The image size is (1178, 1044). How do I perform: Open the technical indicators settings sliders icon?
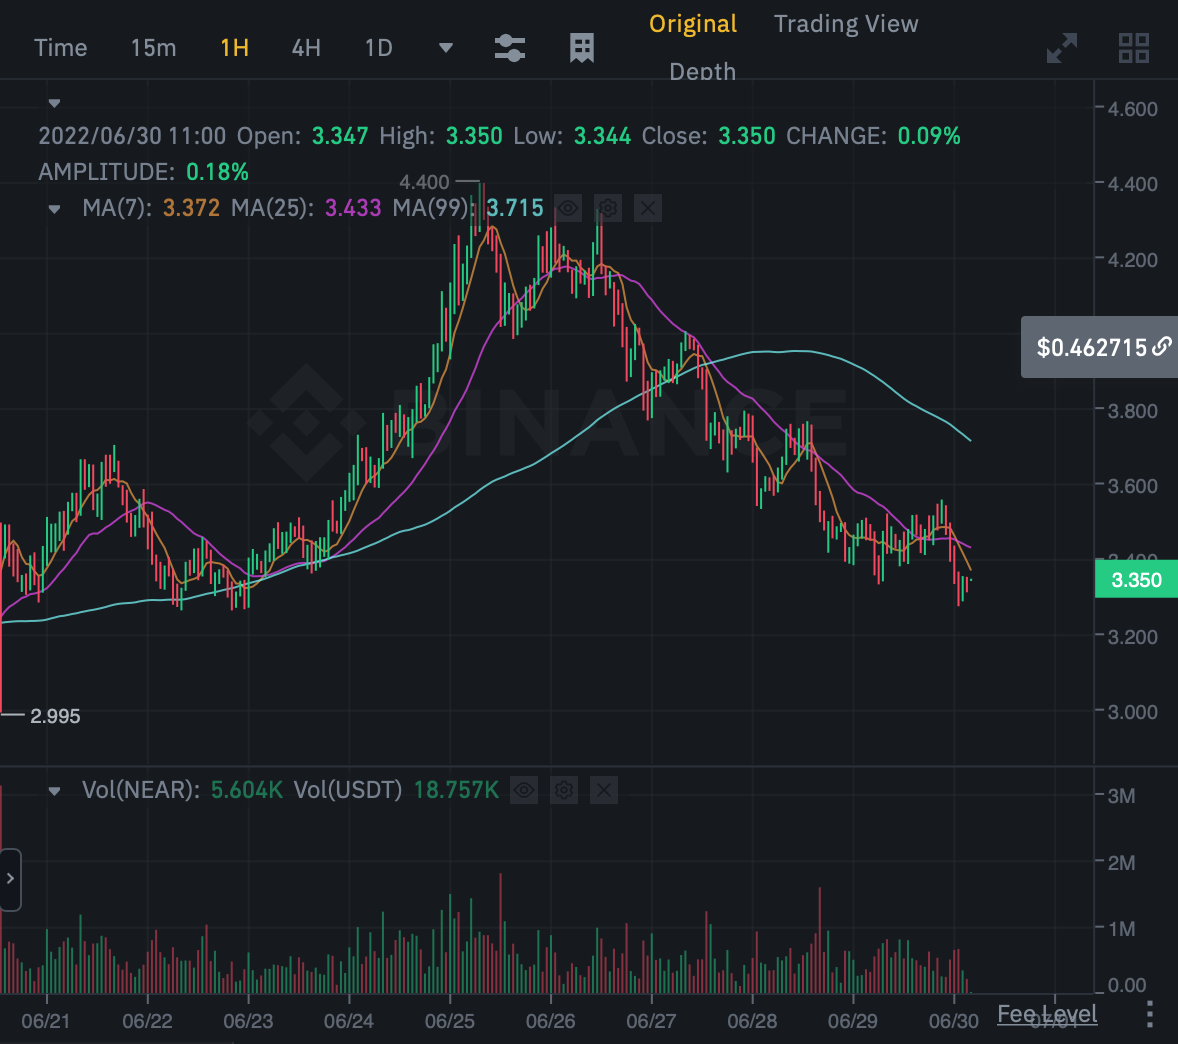coord(510,48)
